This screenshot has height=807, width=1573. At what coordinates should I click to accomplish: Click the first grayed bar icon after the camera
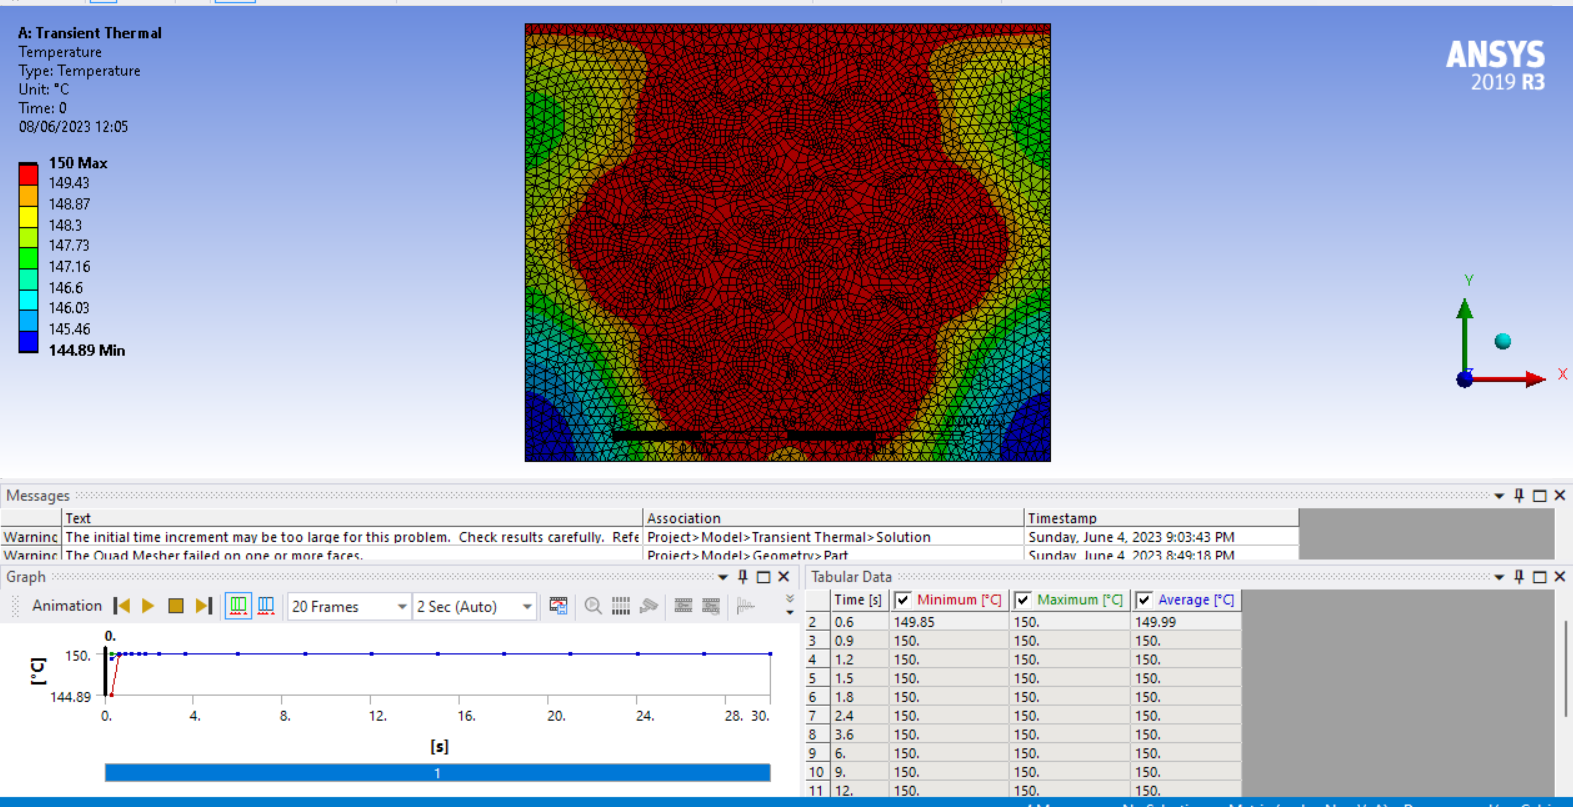(683, 606)
